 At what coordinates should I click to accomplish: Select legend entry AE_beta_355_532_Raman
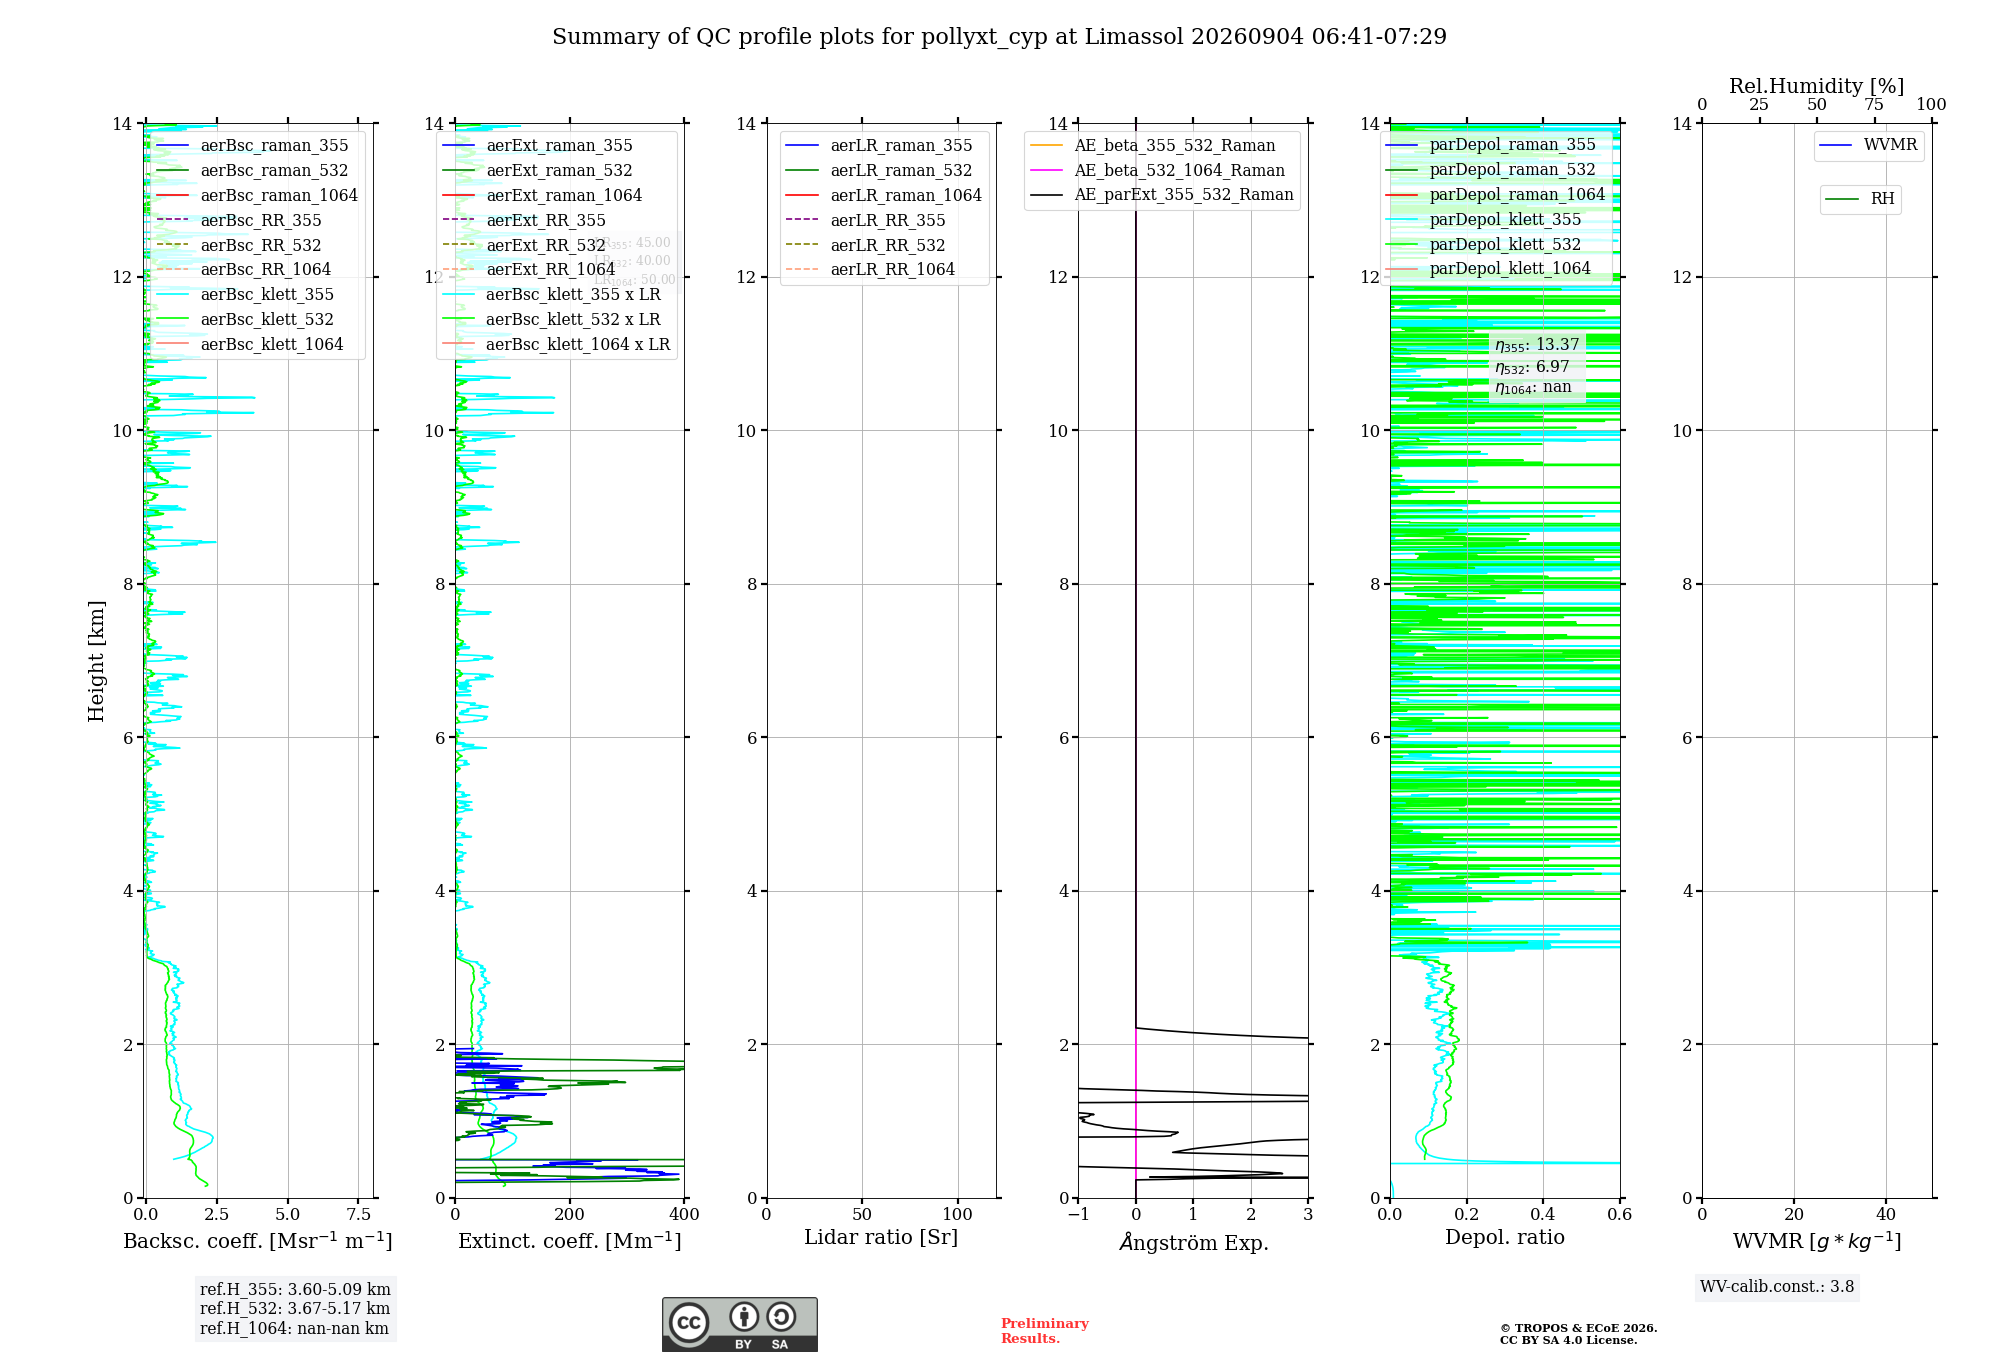(x=1153, y=146)
